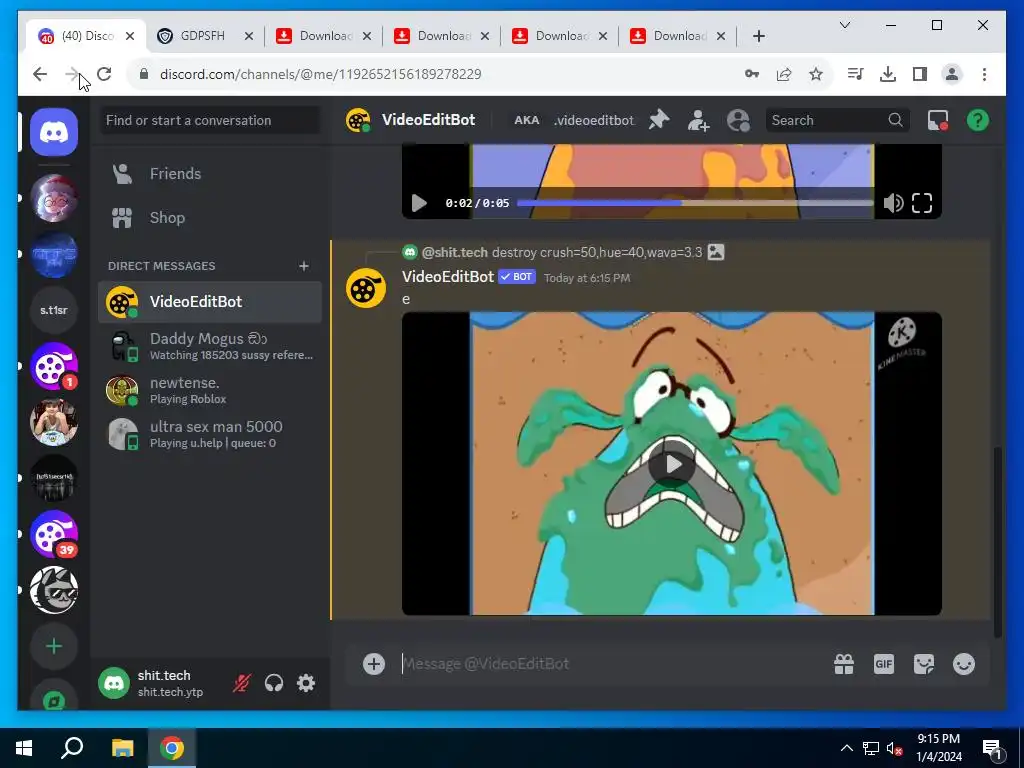1024x768 pixels.
Task: Seek on the upper video progress bar
Action: (x=695, y=203)
